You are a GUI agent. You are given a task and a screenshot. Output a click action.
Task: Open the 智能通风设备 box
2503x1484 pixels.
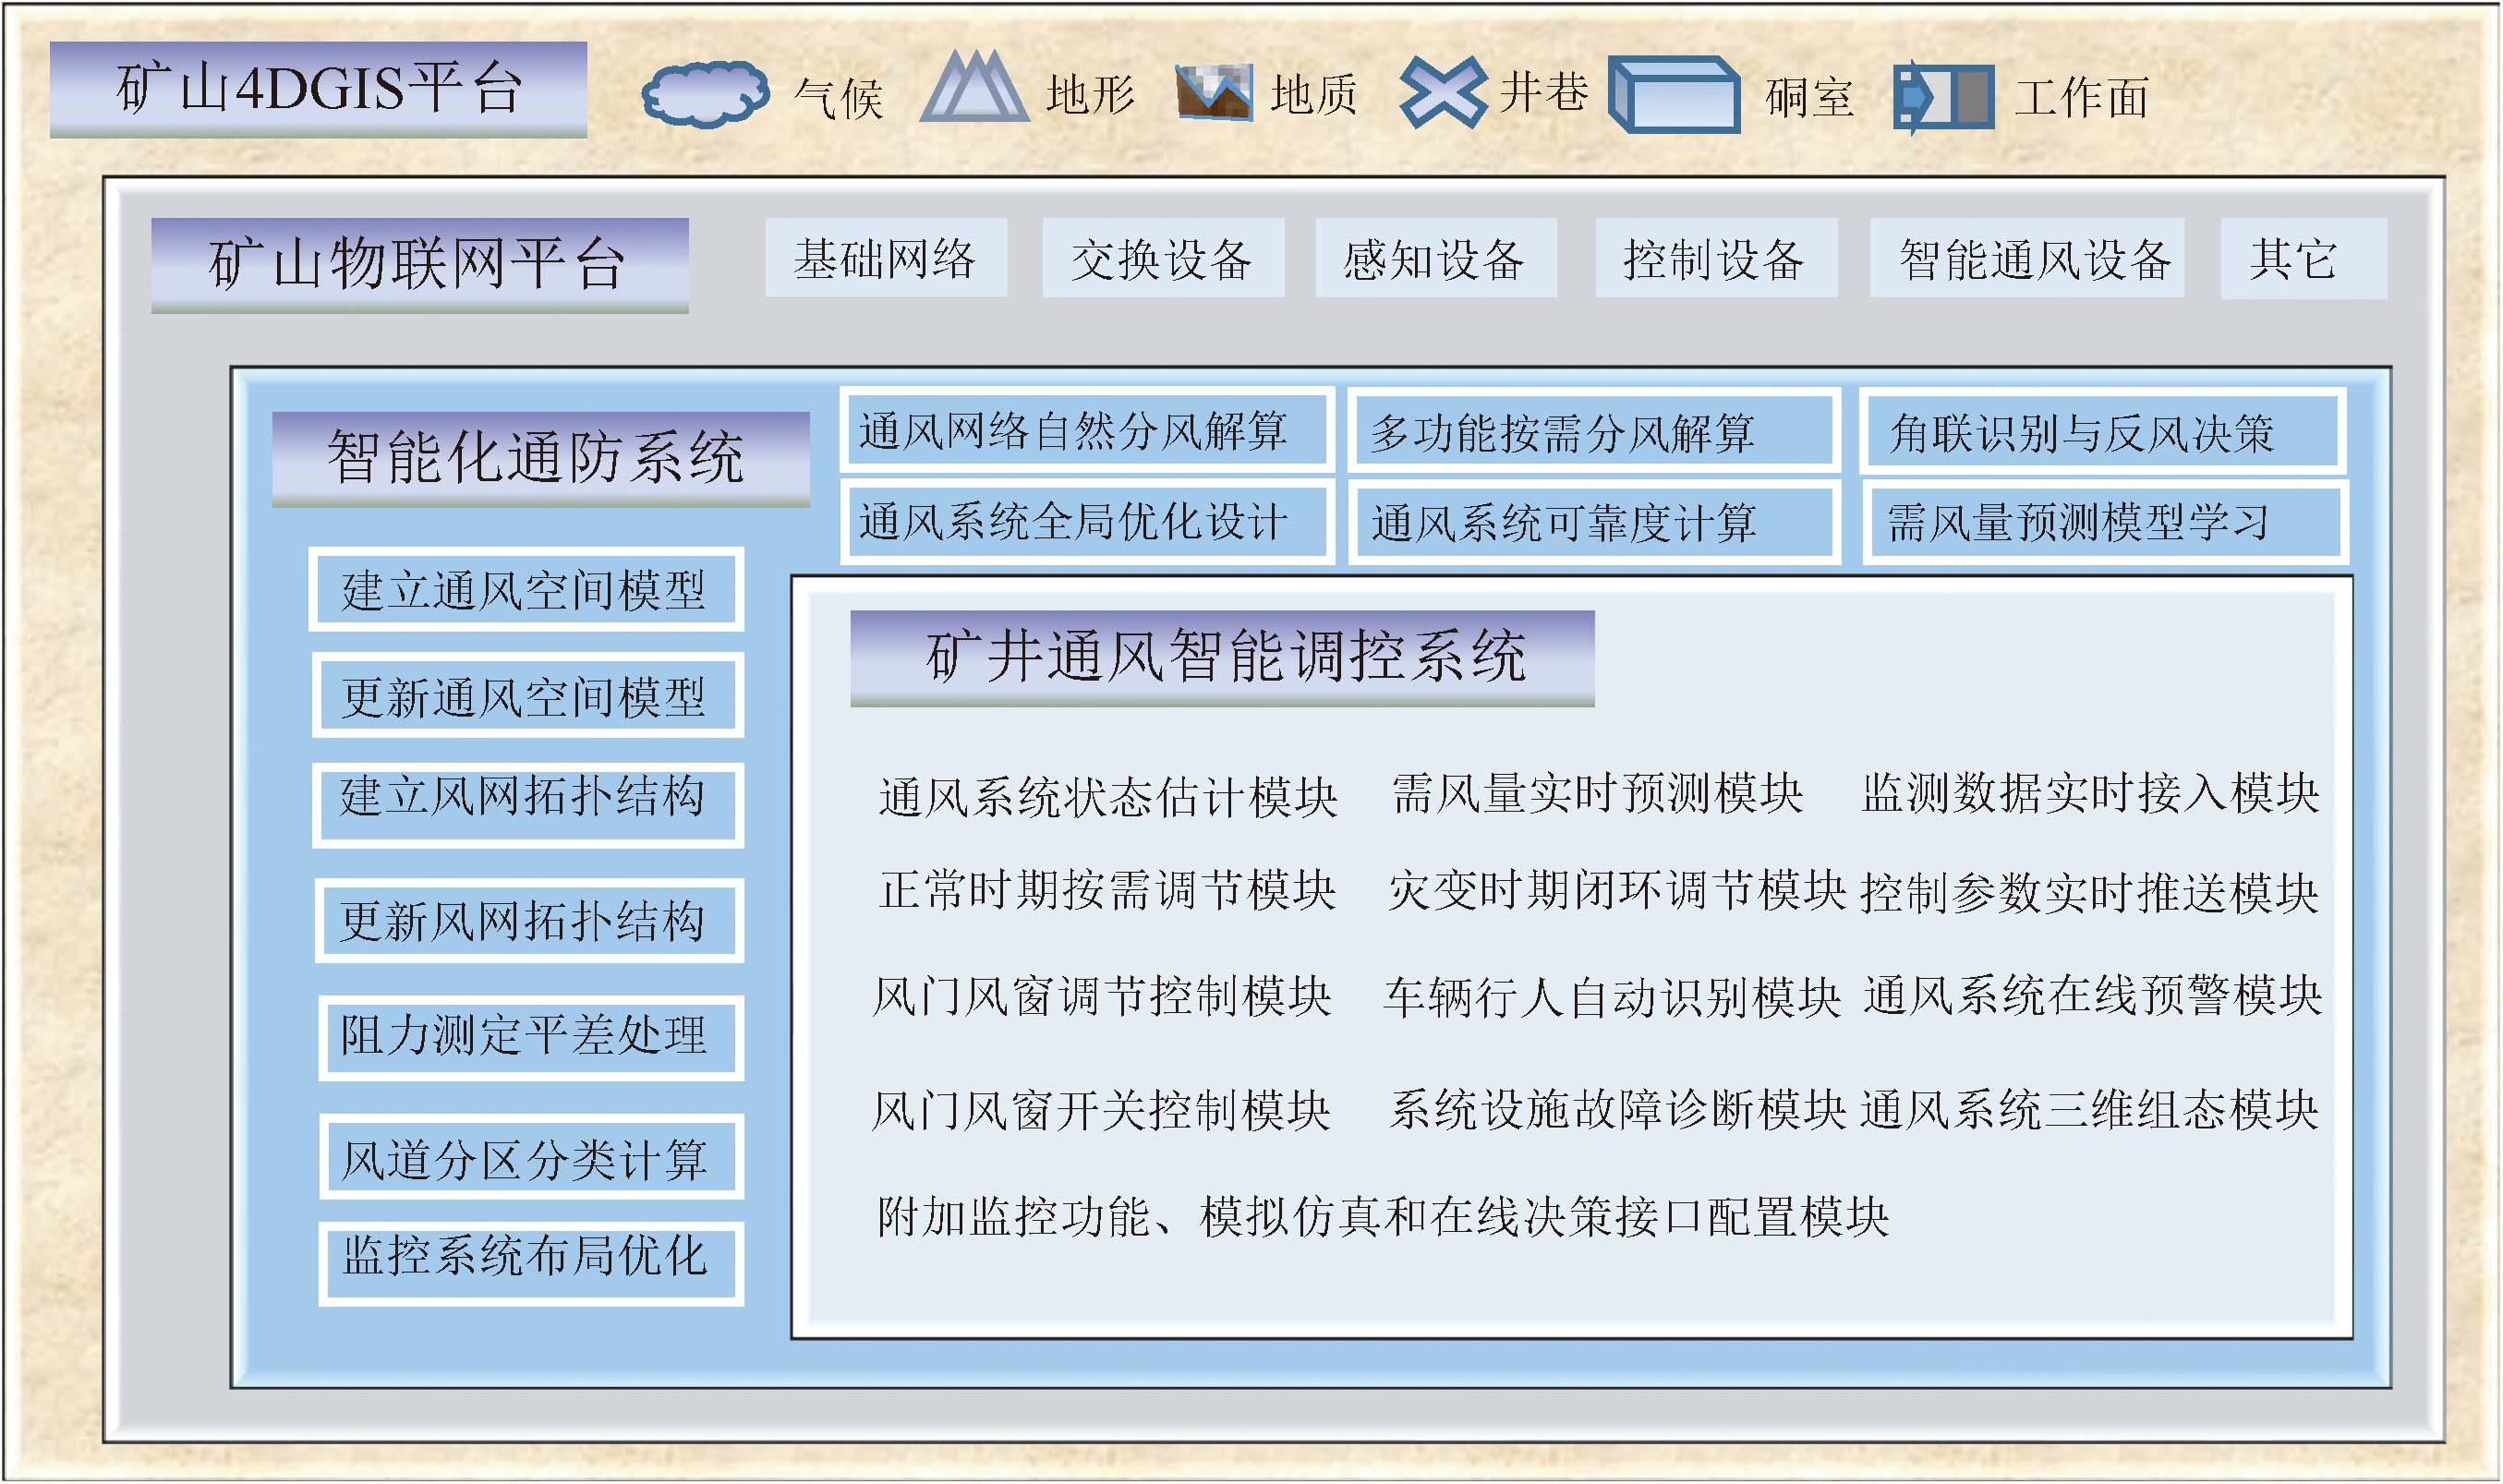click(x=2027, y=258)
